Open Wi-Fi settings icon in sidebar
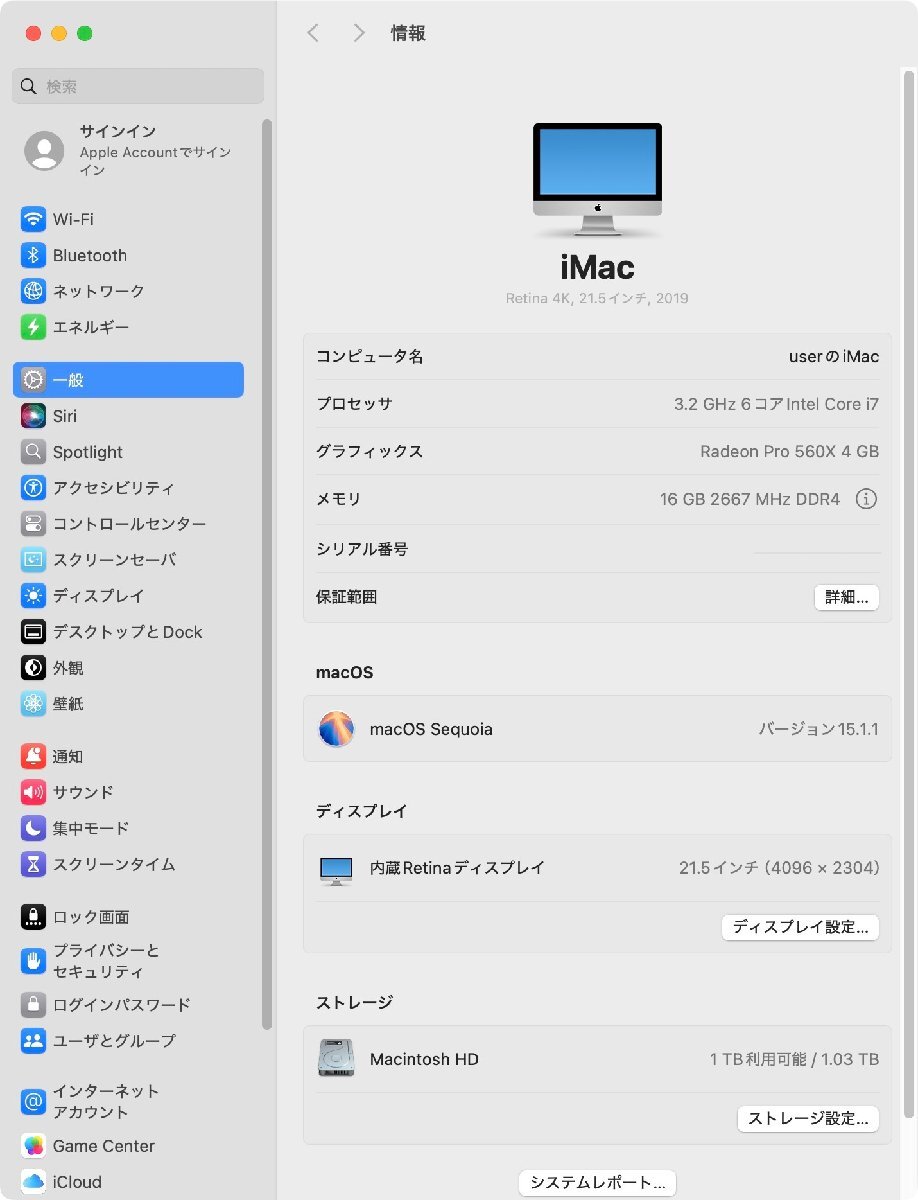 pos(34,219)
